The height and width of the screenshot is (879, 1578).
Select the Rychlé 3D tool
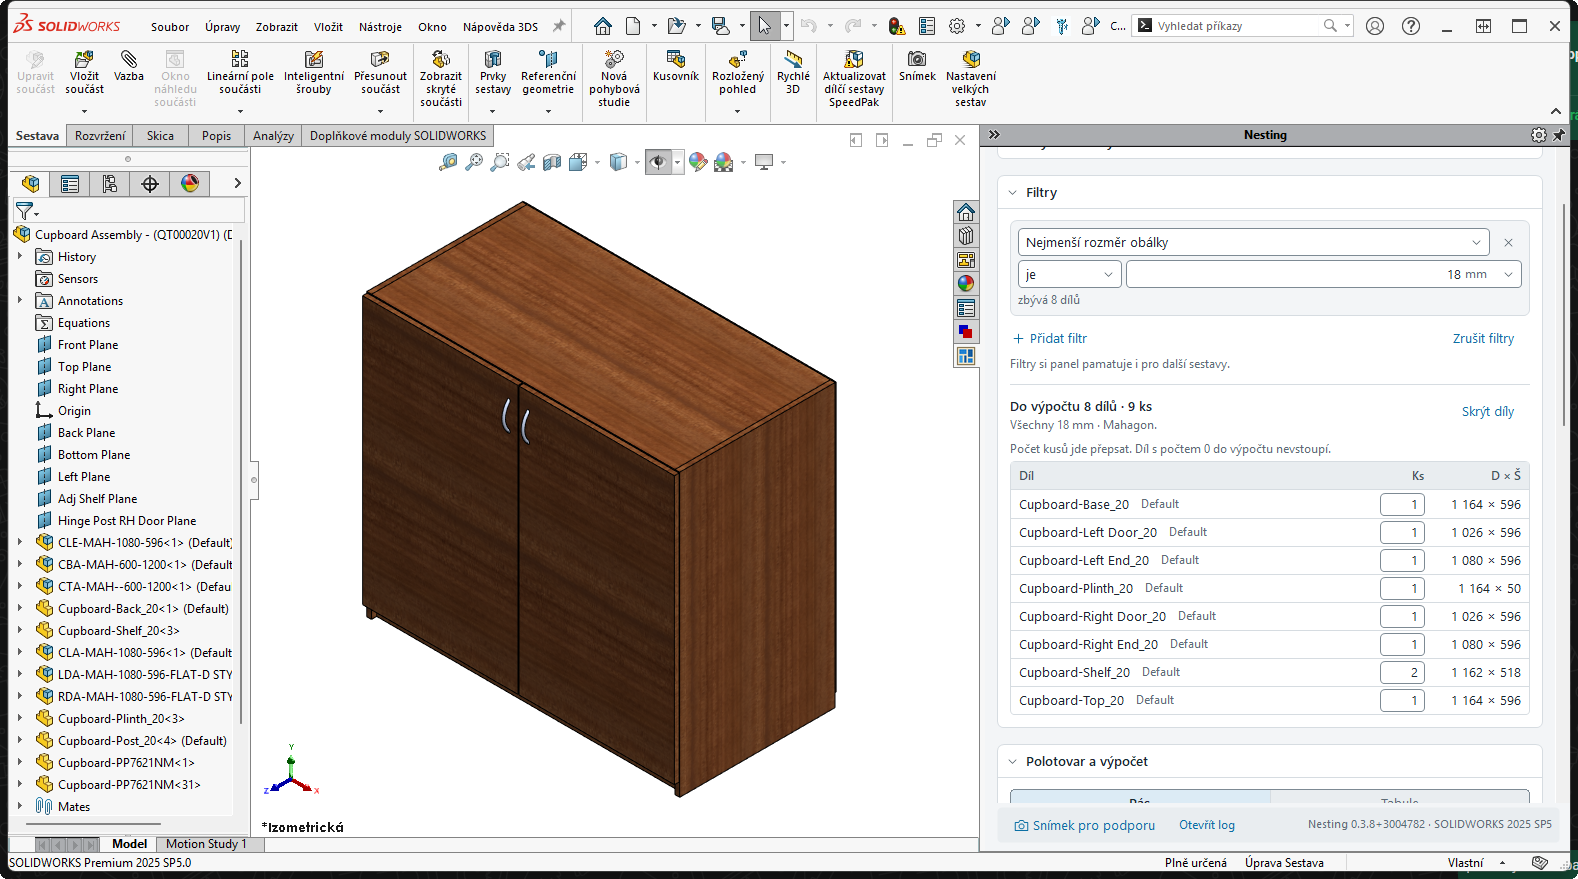[793, 73]
